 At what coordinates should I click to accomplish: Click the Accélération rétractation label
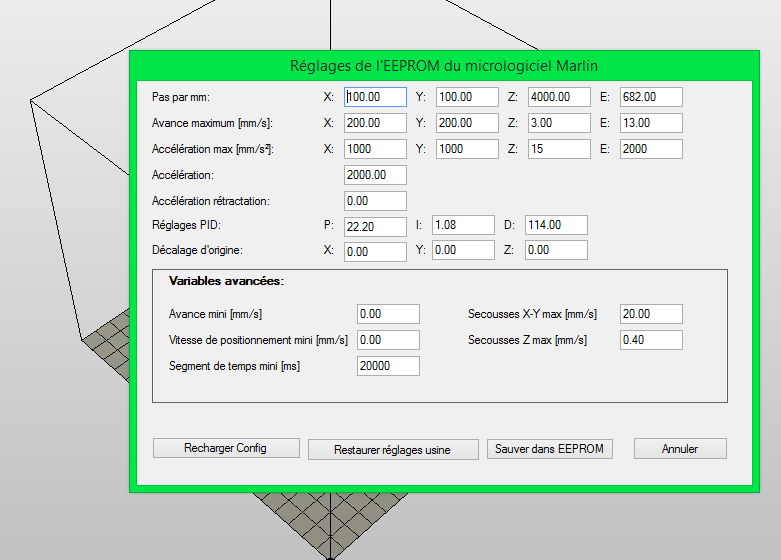tap(211, 201)
